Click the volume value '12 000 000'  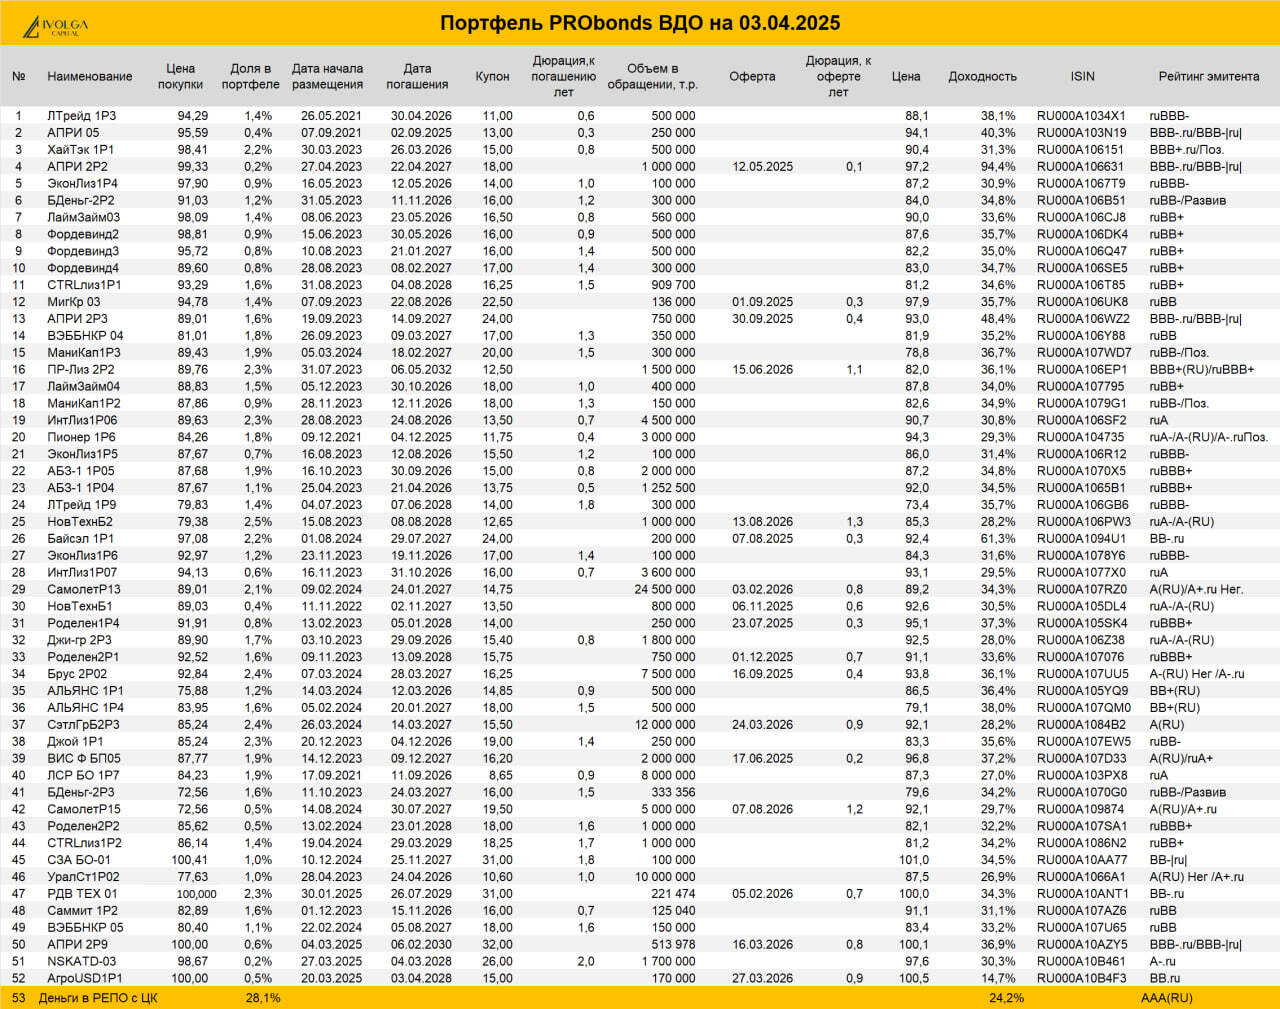[665, 725]
